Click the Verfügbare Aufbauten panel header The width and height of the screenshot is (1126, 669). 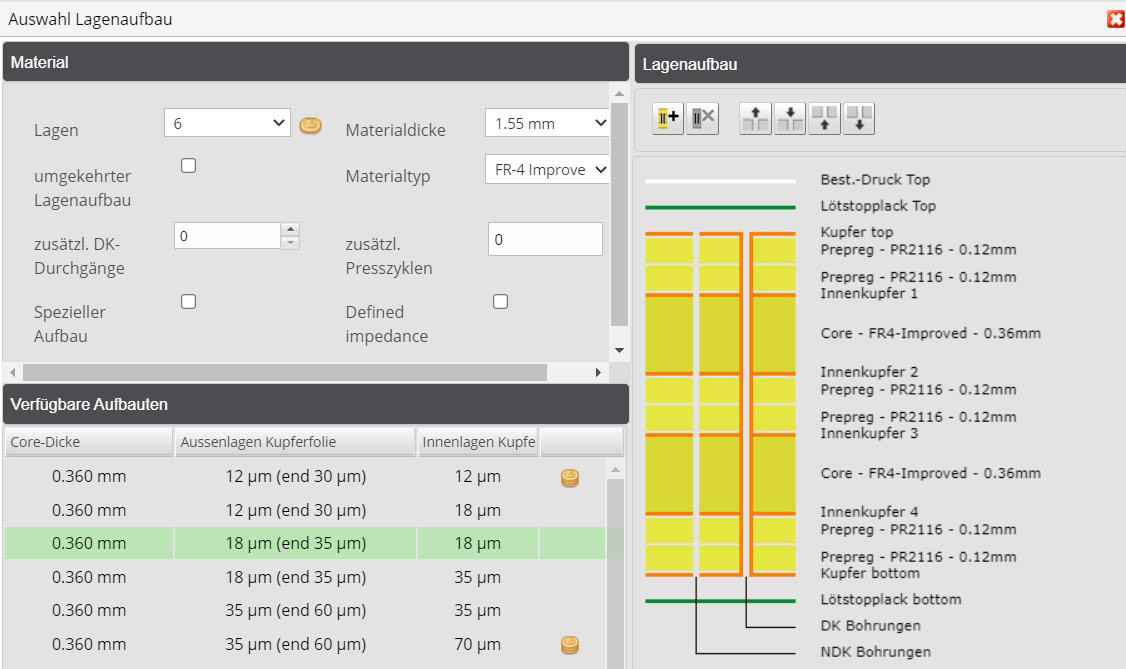tap(314, 404)
